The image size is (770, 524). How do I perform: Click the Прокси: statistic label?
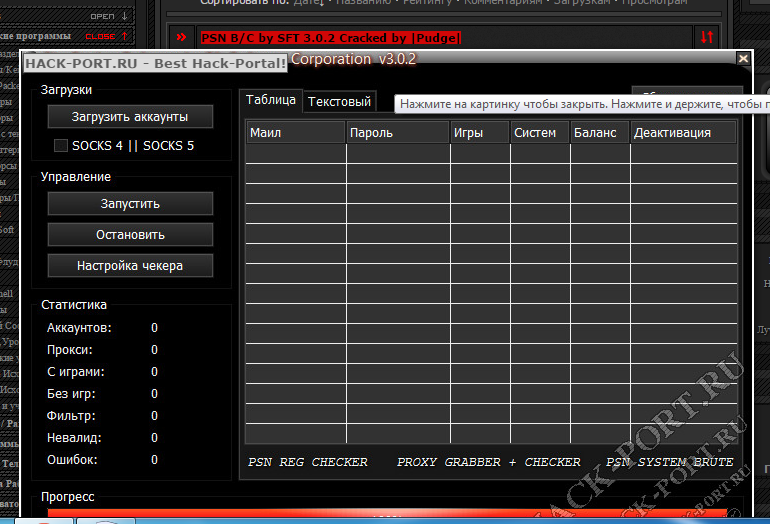(70, 350)
